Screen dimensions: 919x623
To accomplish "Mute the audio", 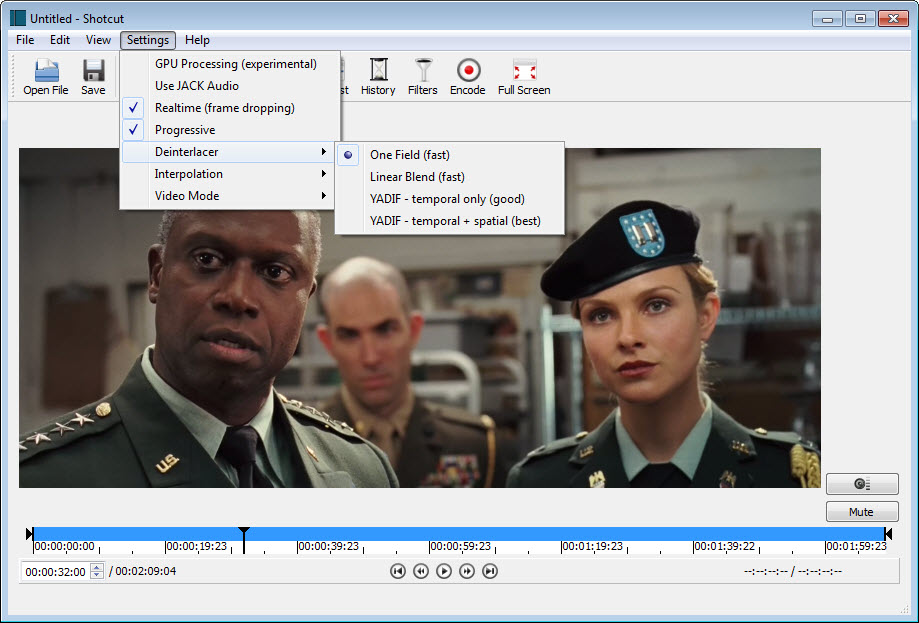I will click(x=862, y=512).
